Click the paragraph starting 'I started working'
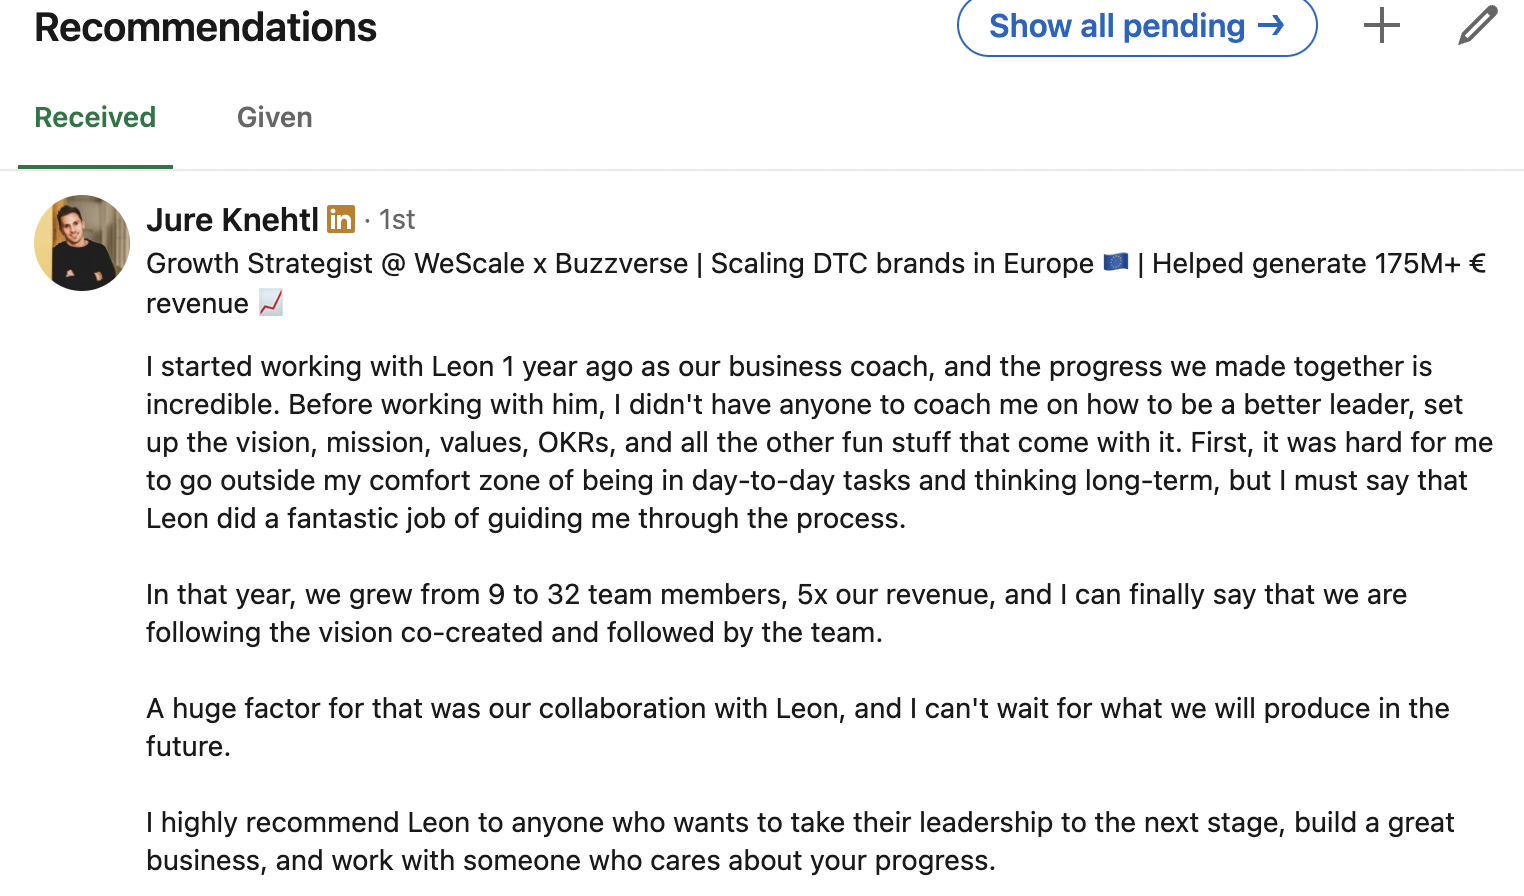The height and width of the screenshot is (896, 1524). click(818, 442)
